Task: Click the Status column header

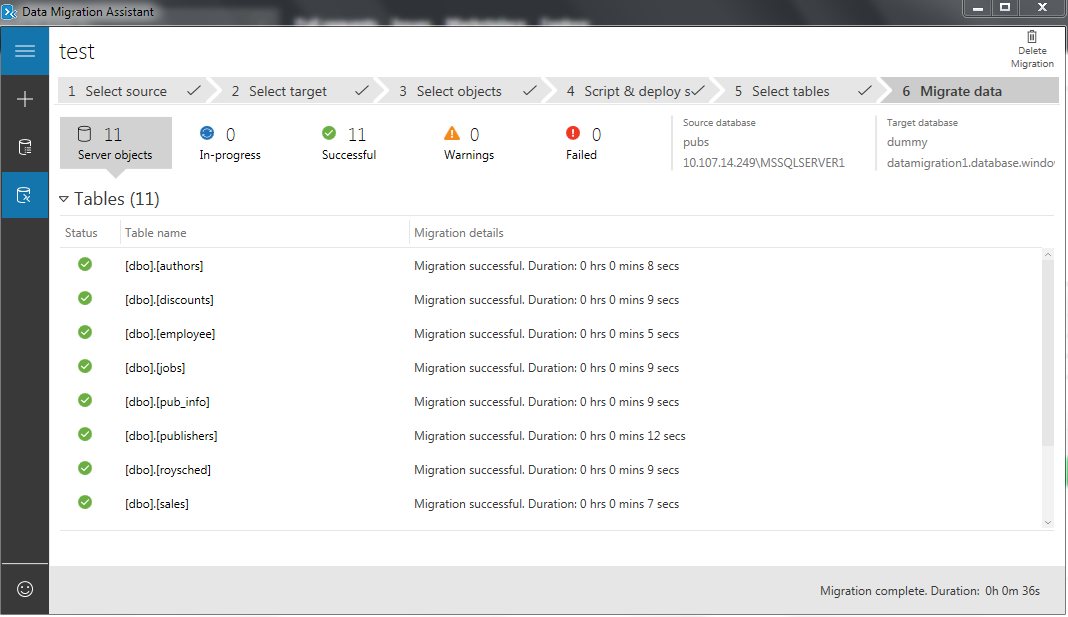Action: (x=81, y=233)
